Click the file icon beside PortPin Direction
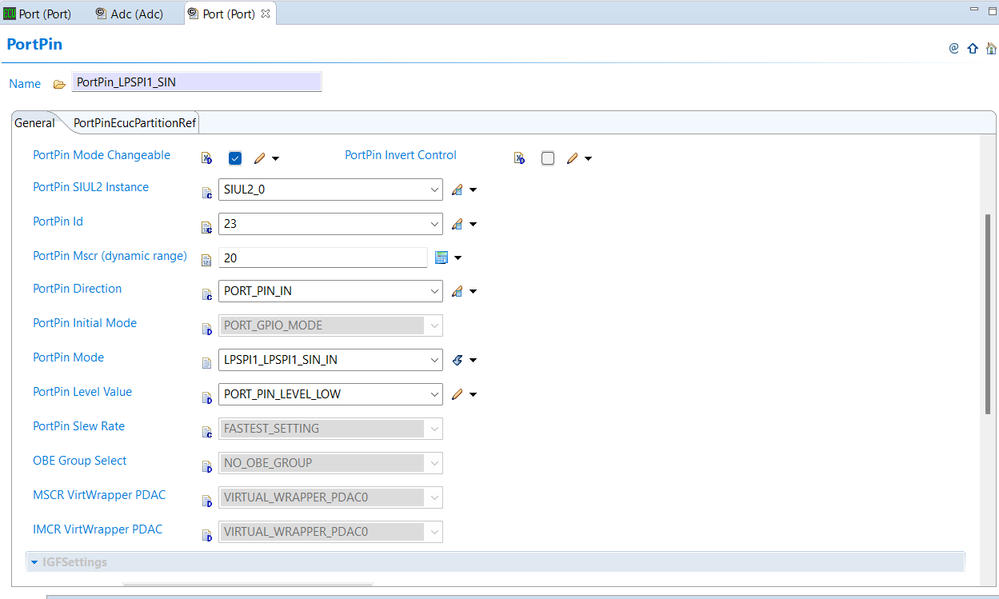 pyautogui.click(x=206, y=294)
